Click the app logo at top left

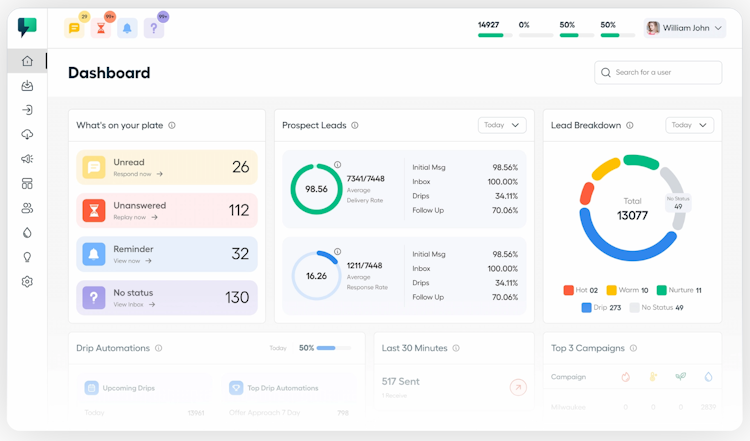click(27, 27)
